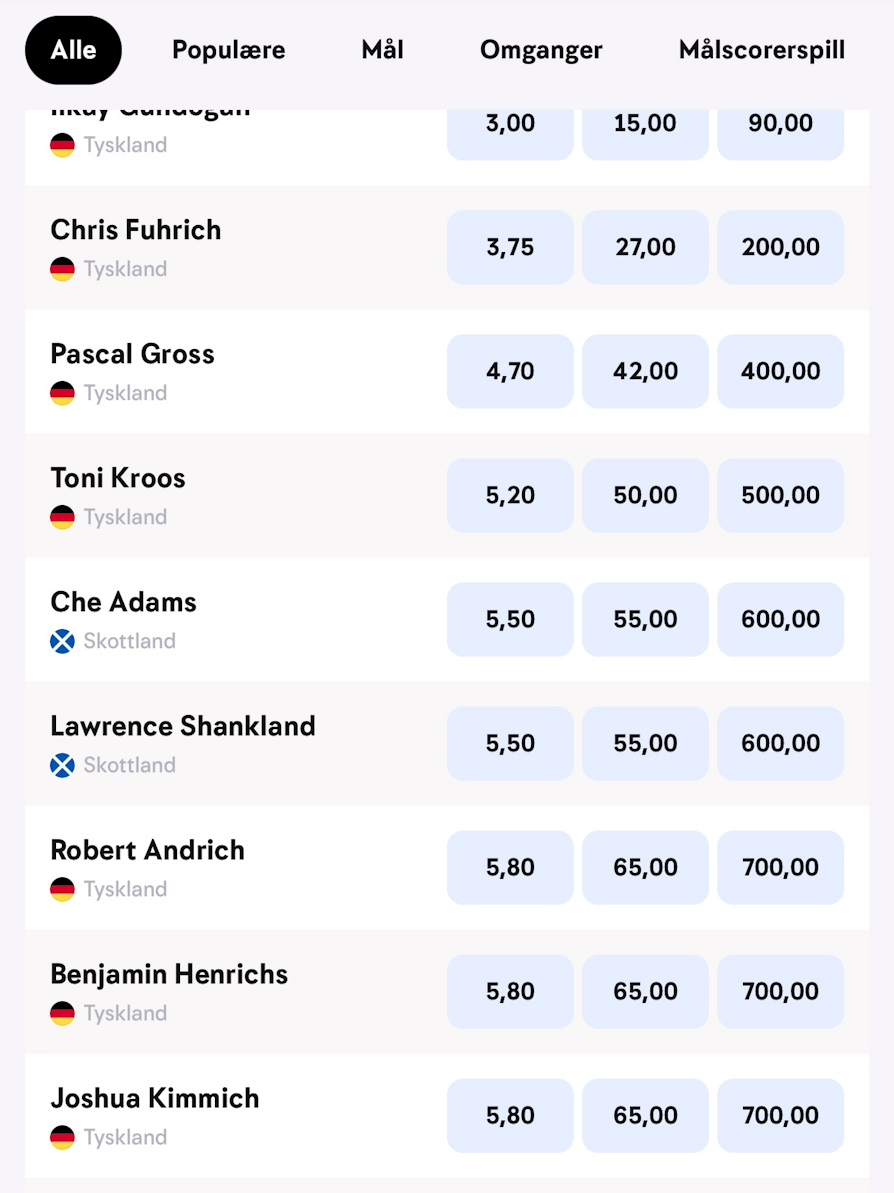Click Germany flag beside Toni Kroos
Viewport: 894px width, 1193px height.
point(62,517)
